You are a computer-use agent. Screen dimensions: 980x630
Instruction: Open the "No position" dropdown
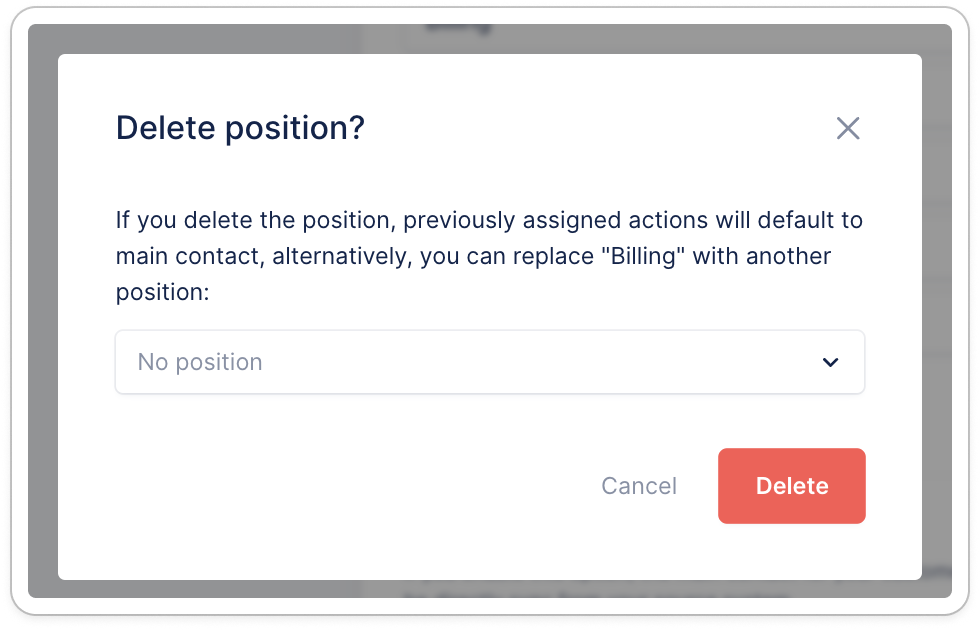(x=490, y=362)
